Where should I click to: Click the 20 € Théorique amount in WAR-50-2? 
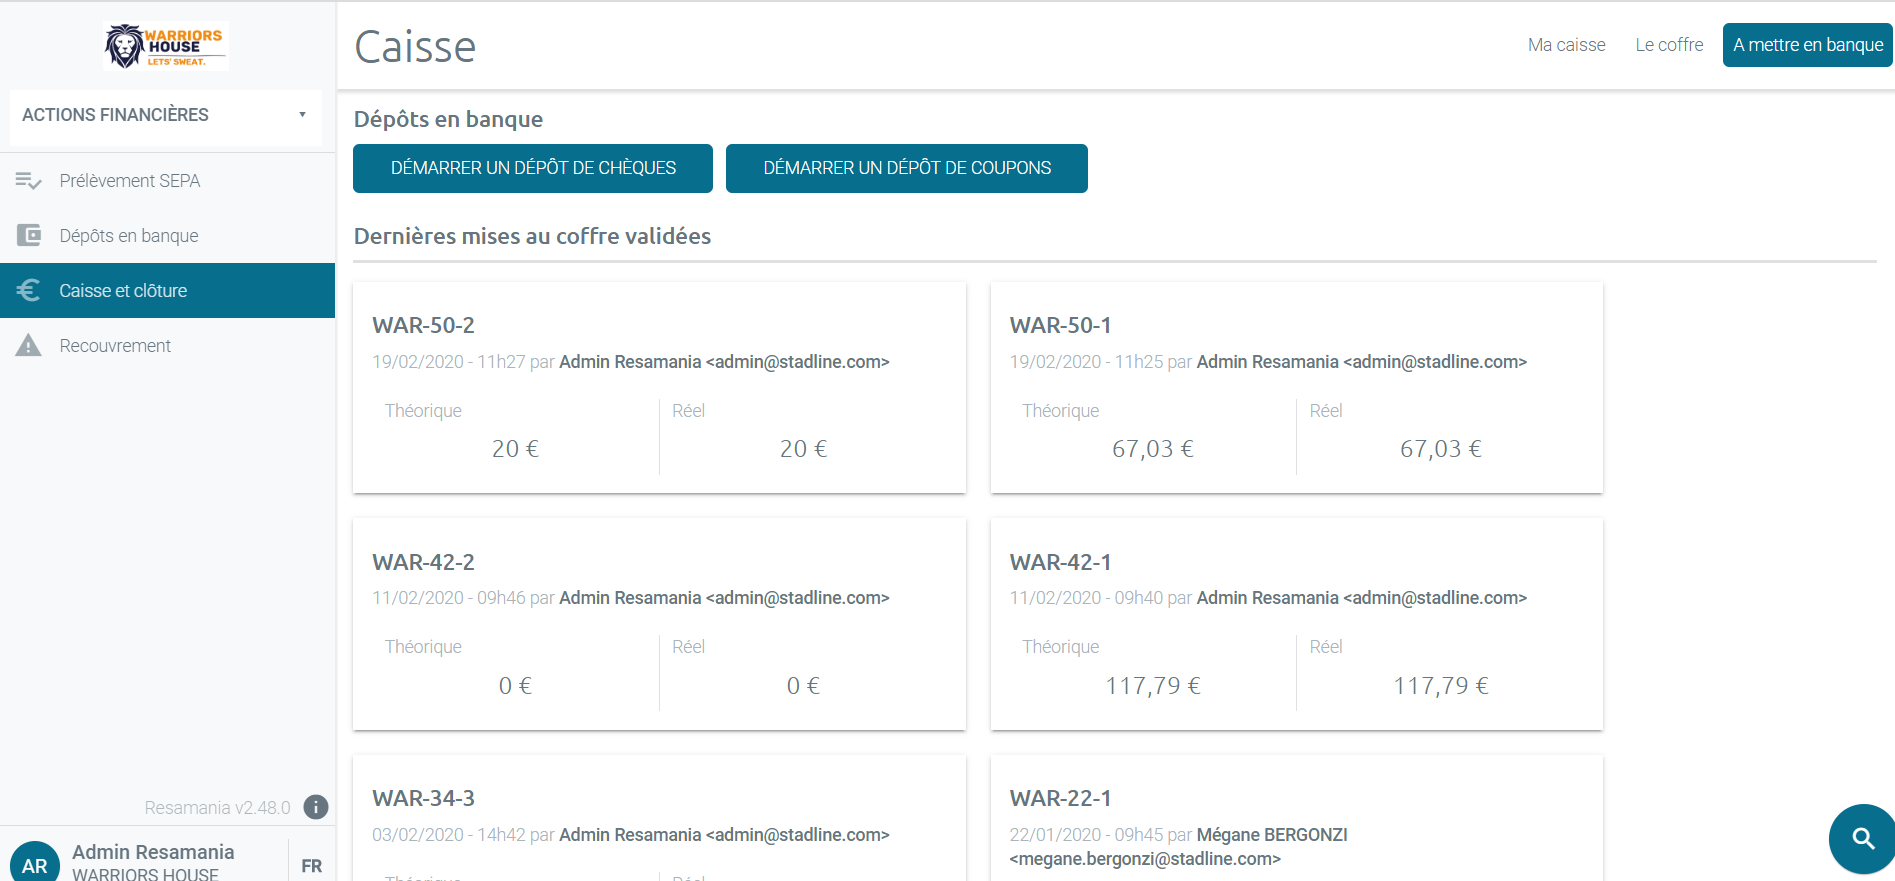pyautogui.click(x=515, y=449)
